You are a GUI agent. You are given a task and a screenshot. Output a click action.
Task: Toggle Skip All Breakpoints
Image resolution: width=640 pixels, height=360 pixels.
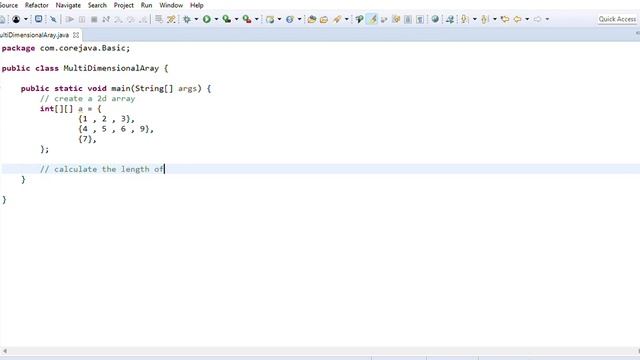point(53,19)
